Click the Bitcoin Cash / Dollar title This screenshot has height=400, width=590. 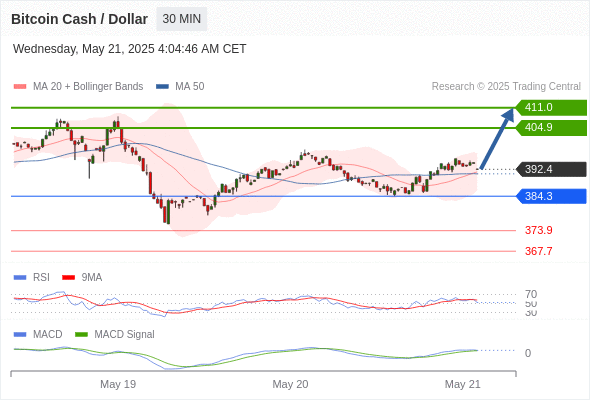(x=79, y=19)
